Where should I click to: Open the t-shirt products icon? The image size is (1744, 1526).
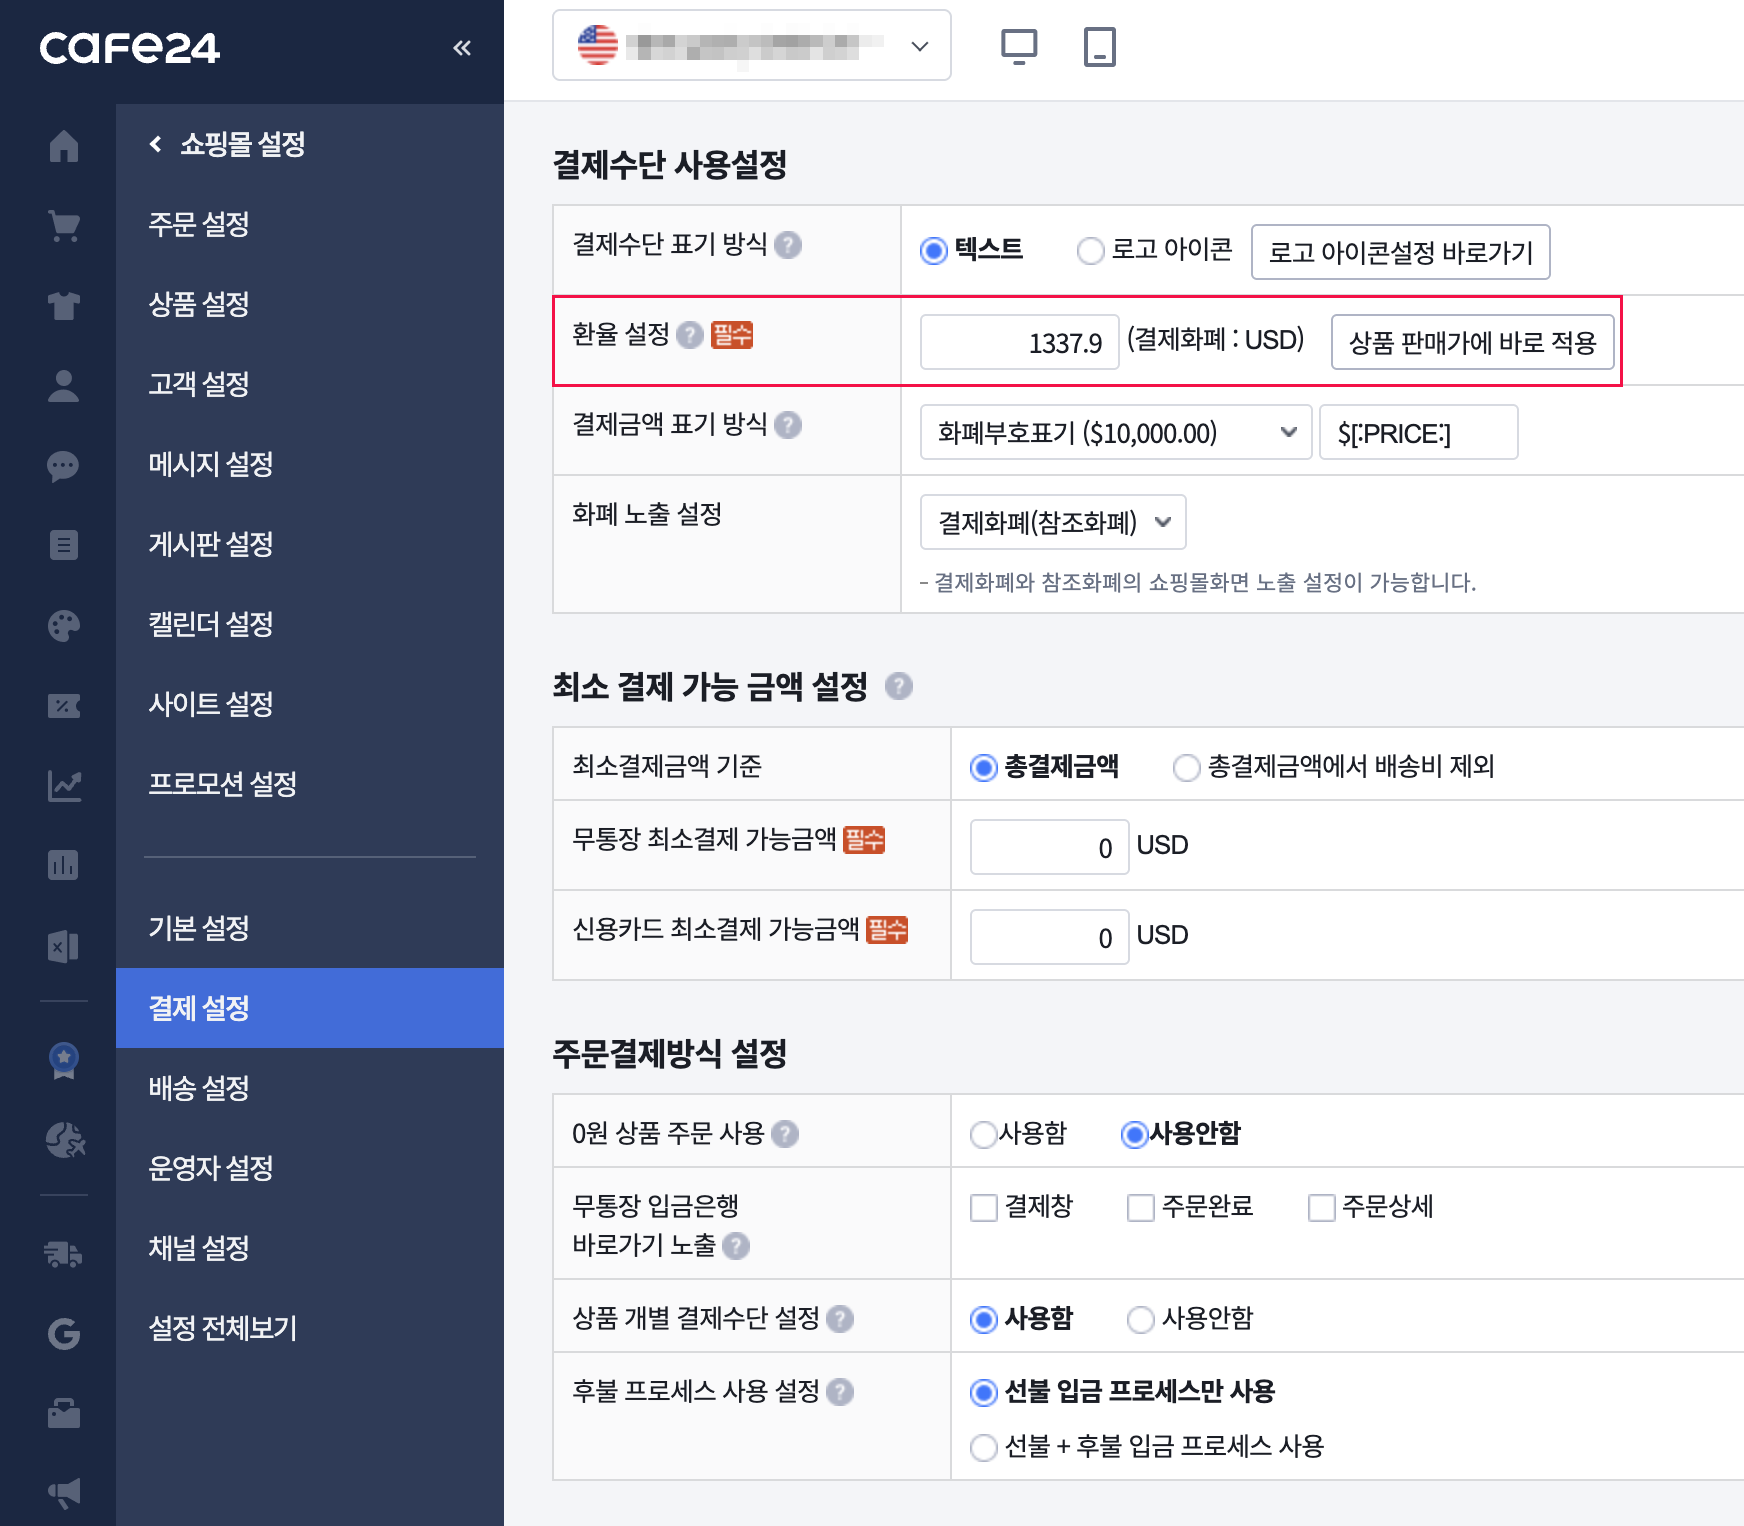pyautogui.click(x=64, y=306)
